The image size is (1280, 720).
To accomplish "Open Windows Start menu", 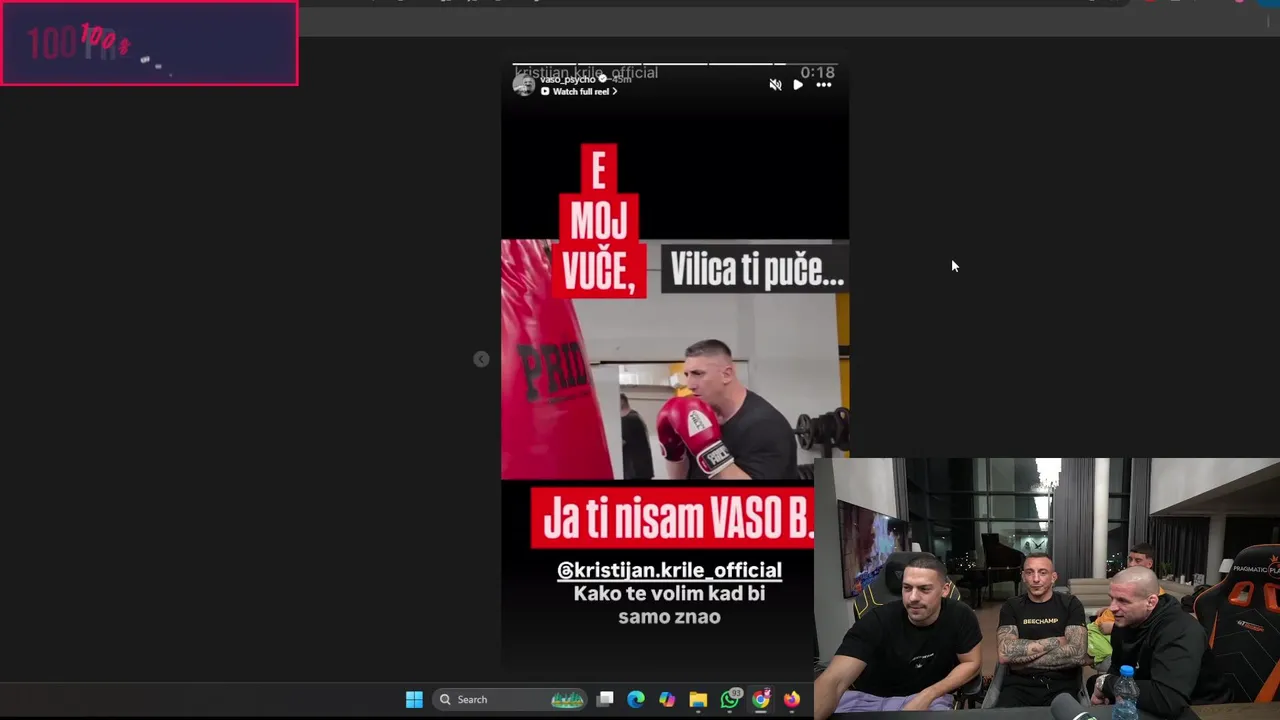I will tap(414, 699).
